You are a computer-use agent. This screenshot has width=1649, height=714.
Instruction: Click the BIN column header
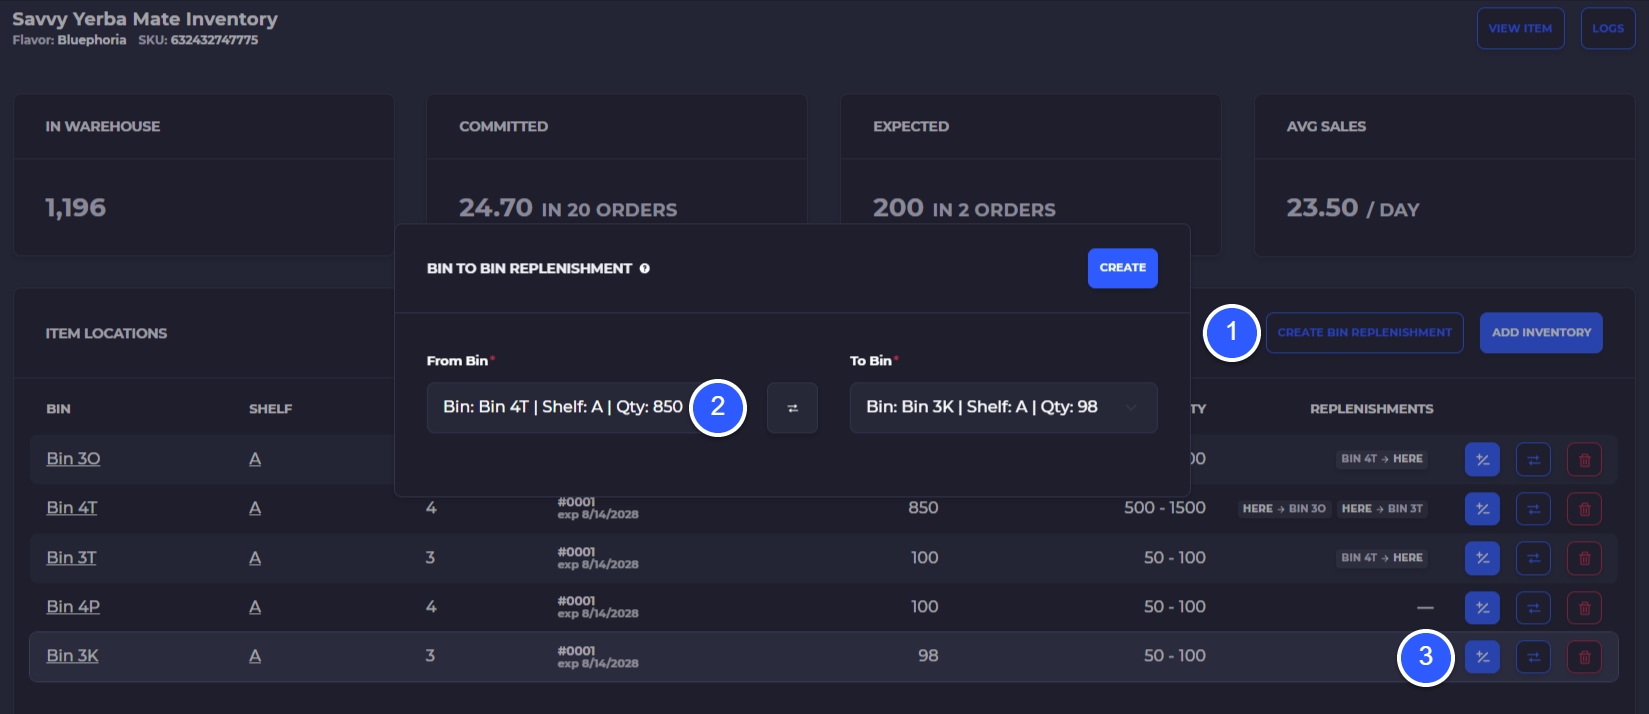(x=58, y=409)
